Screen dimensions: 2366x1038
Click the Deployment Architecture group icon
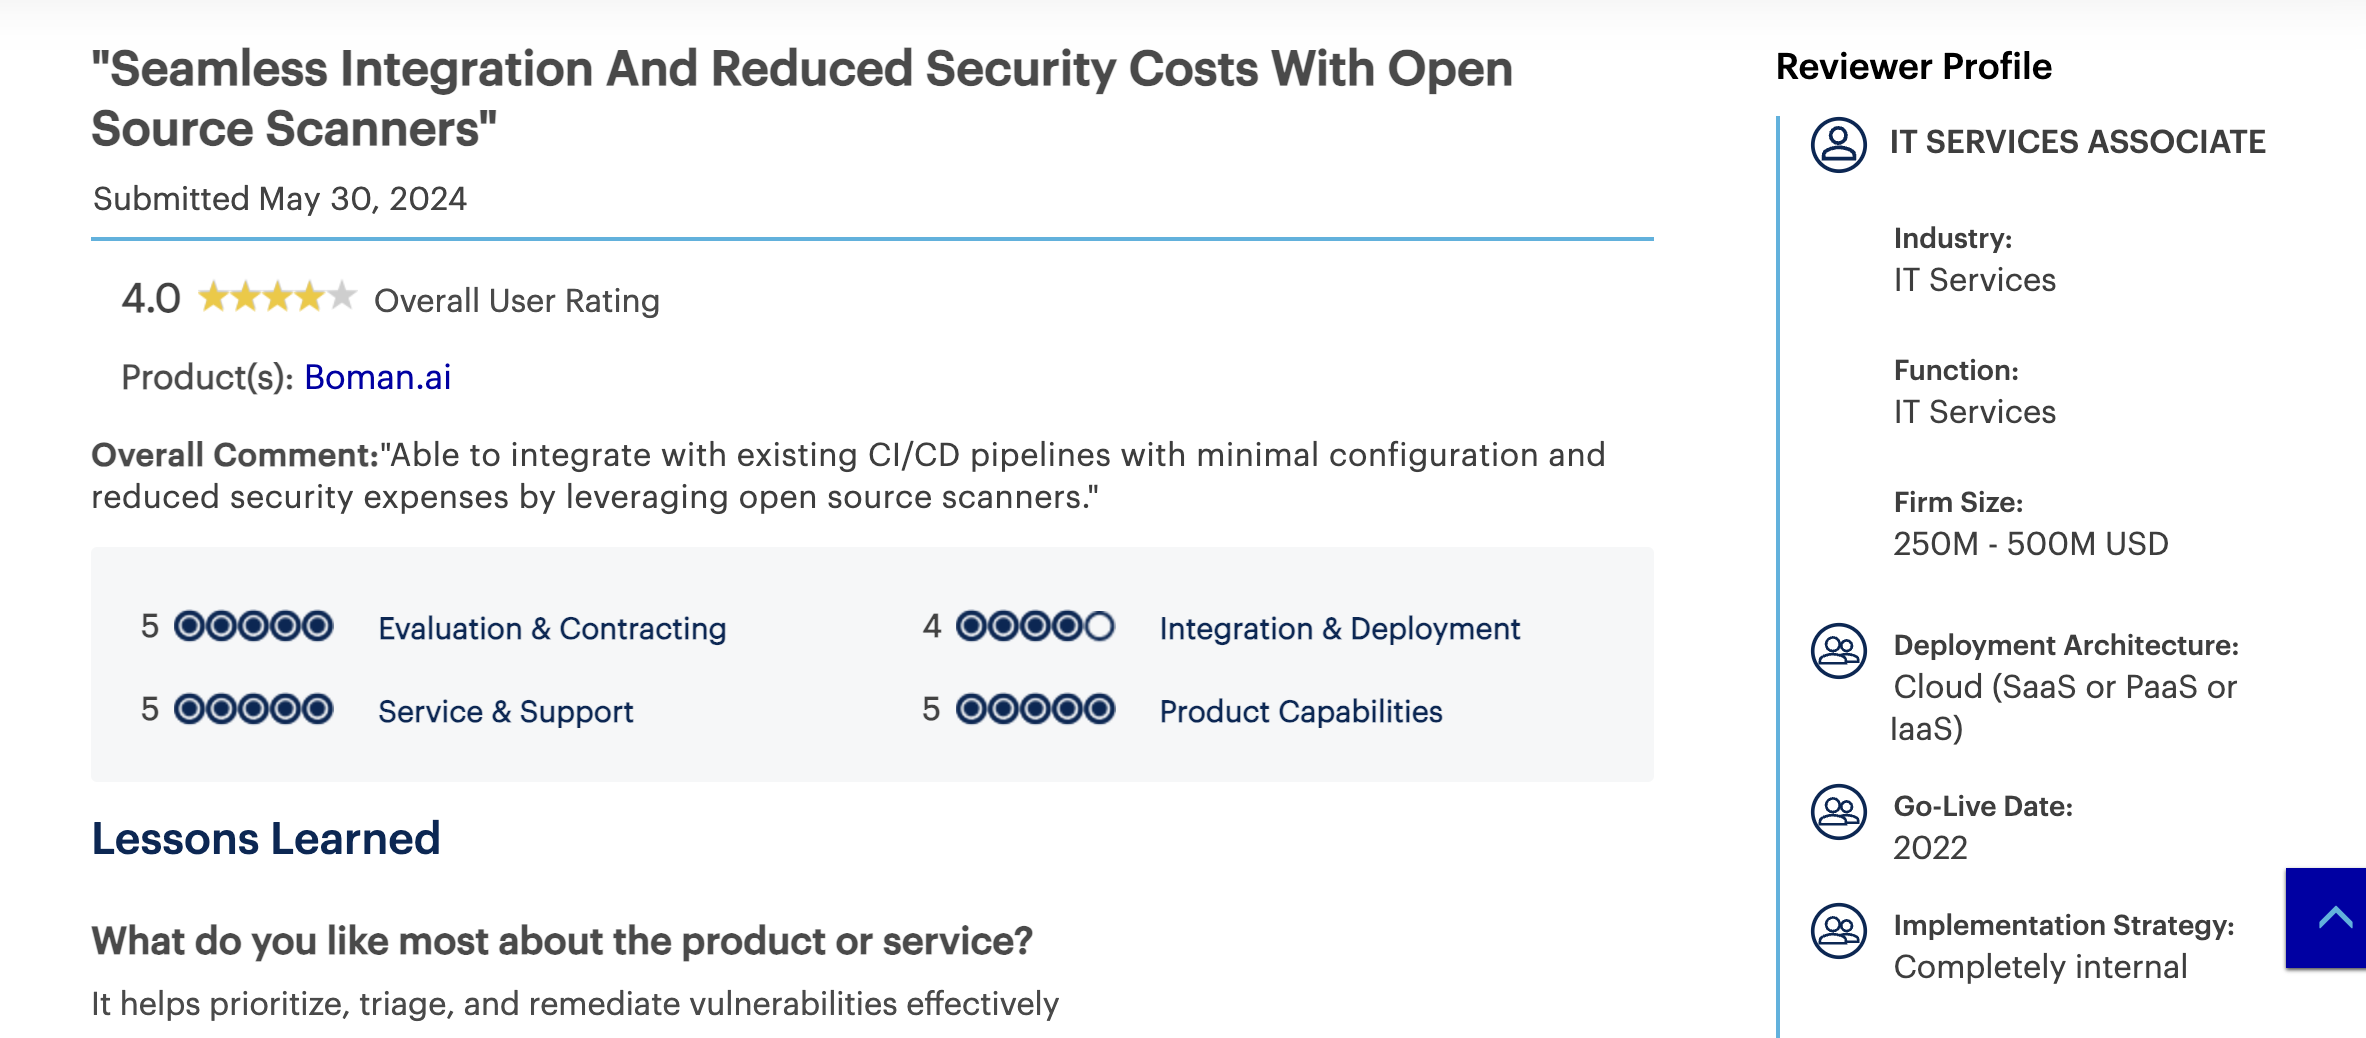pyautogui.click(x=1838, y=651)
